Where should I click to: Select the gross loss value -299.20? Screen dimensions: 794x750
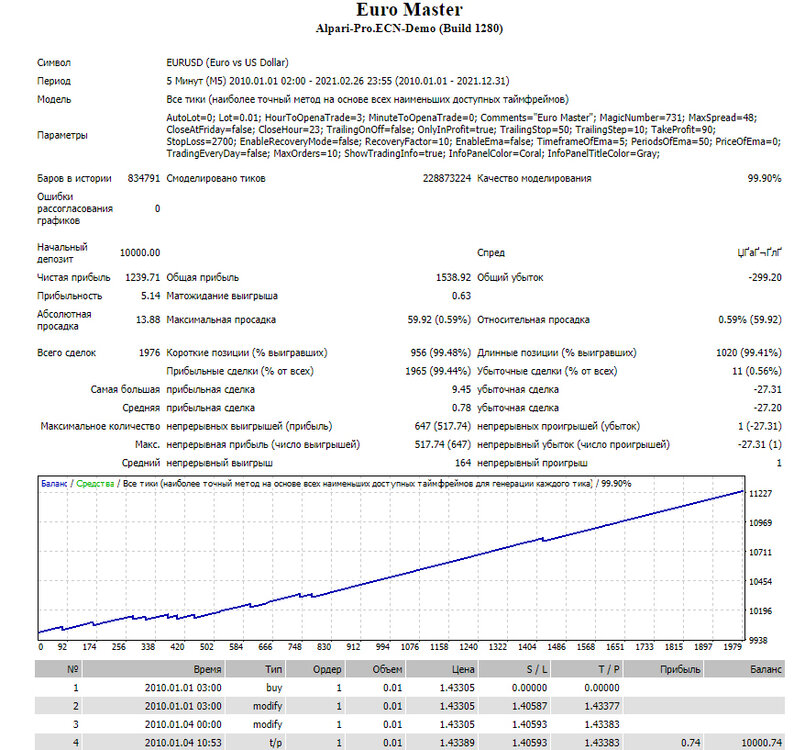[x=765, y=278]
